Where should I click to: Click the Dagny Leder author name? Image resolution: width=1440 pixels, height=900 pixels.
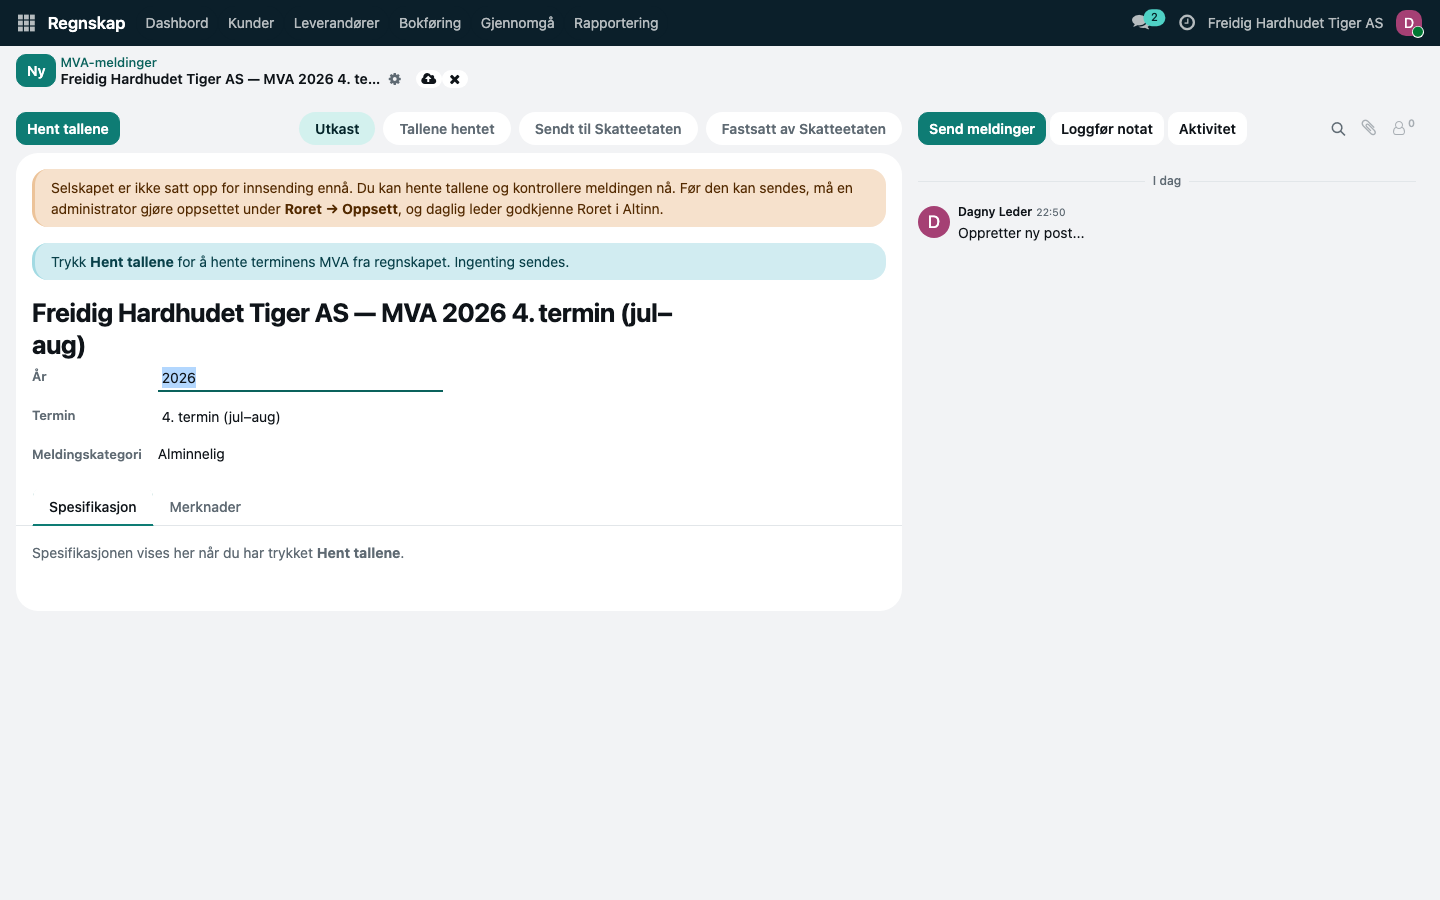(995, 212)
